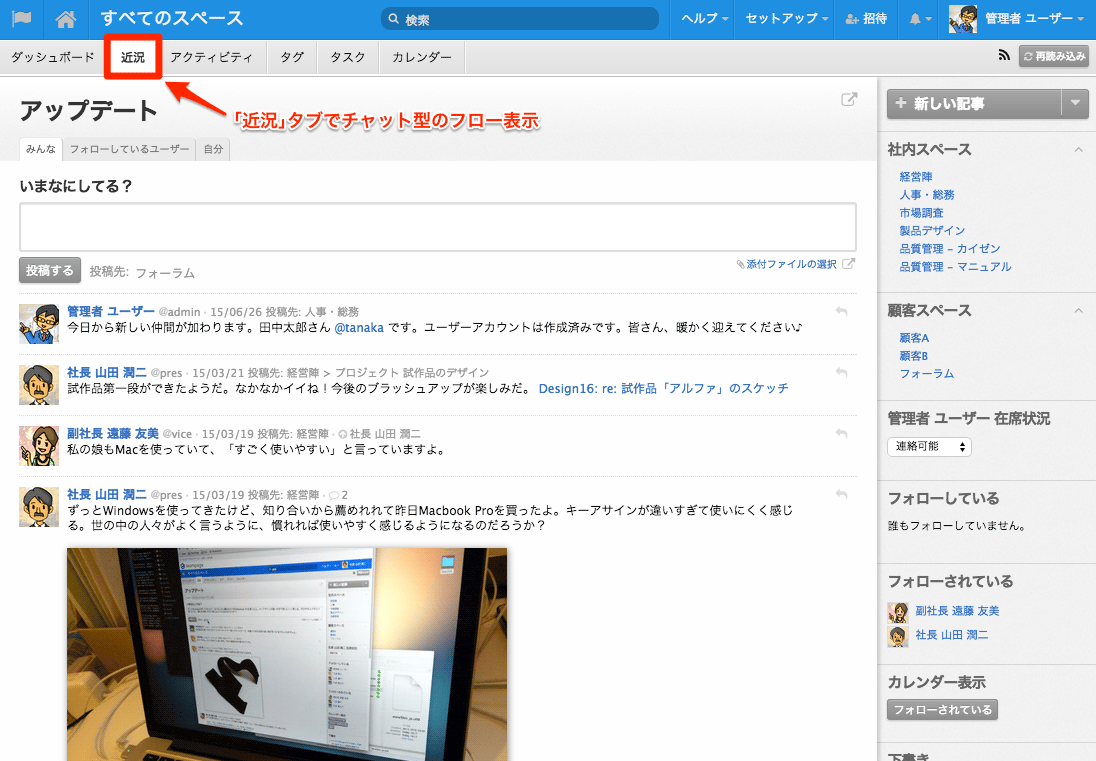This screenshot has height=761, width=1096.
Task: Open 管理者 ユーザー account menu
Action: click(x=1034, y=19)
